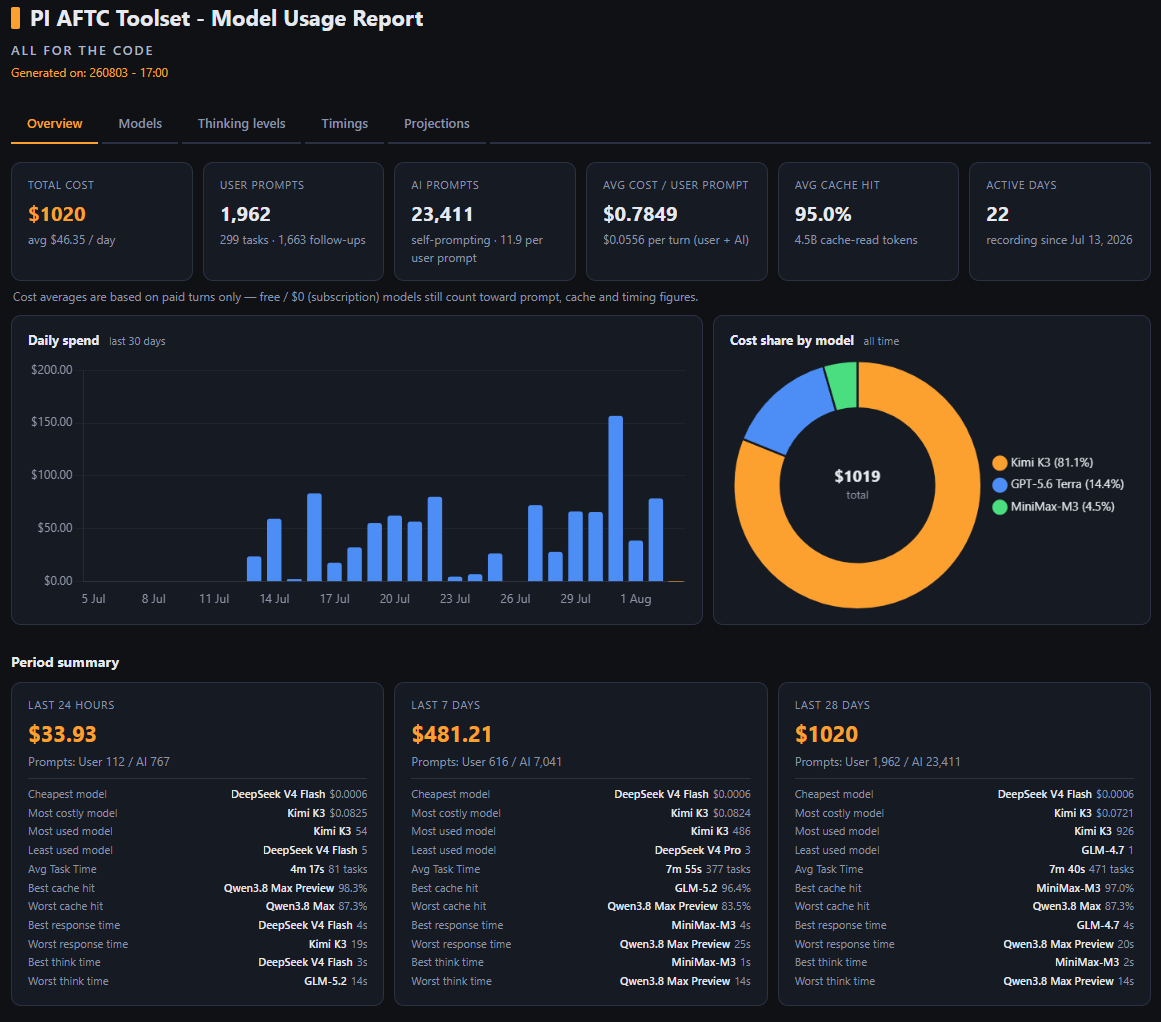Viewport: 1161px width, 1022px height.
Task: Click the green MiniMax-M3 donut segment
Action: click(843, 386)
